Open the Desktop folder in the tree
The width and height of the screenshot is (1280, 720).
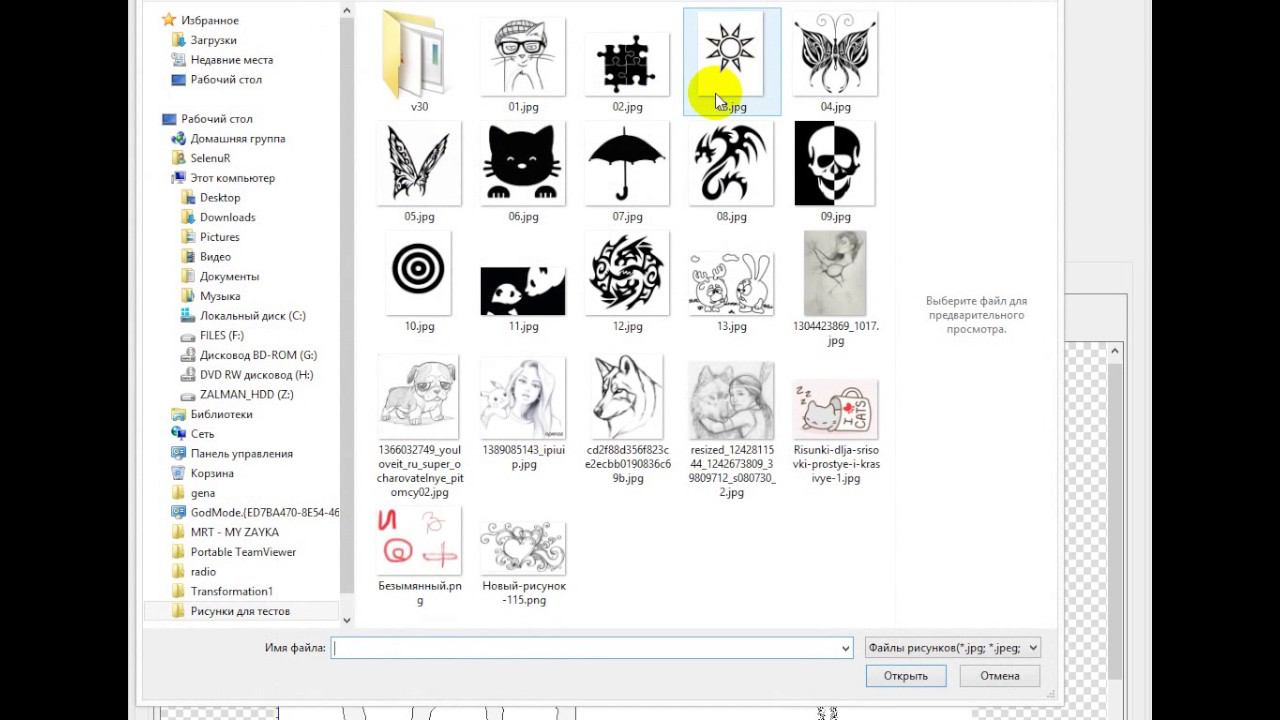pos(220,197)
